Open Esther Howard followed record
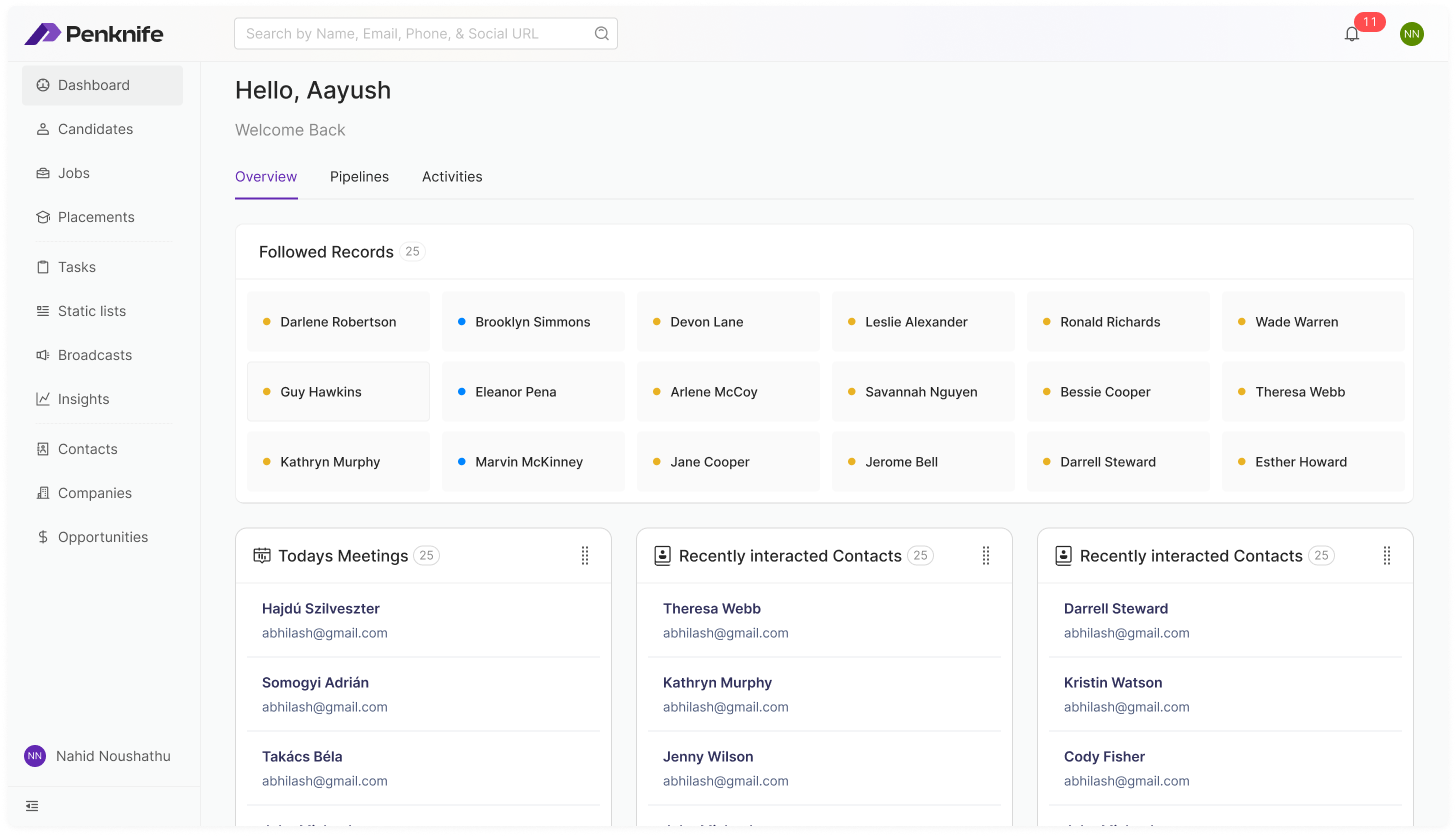The width and height of the screenshot is (1456, 836). [x=1313, y=462]
